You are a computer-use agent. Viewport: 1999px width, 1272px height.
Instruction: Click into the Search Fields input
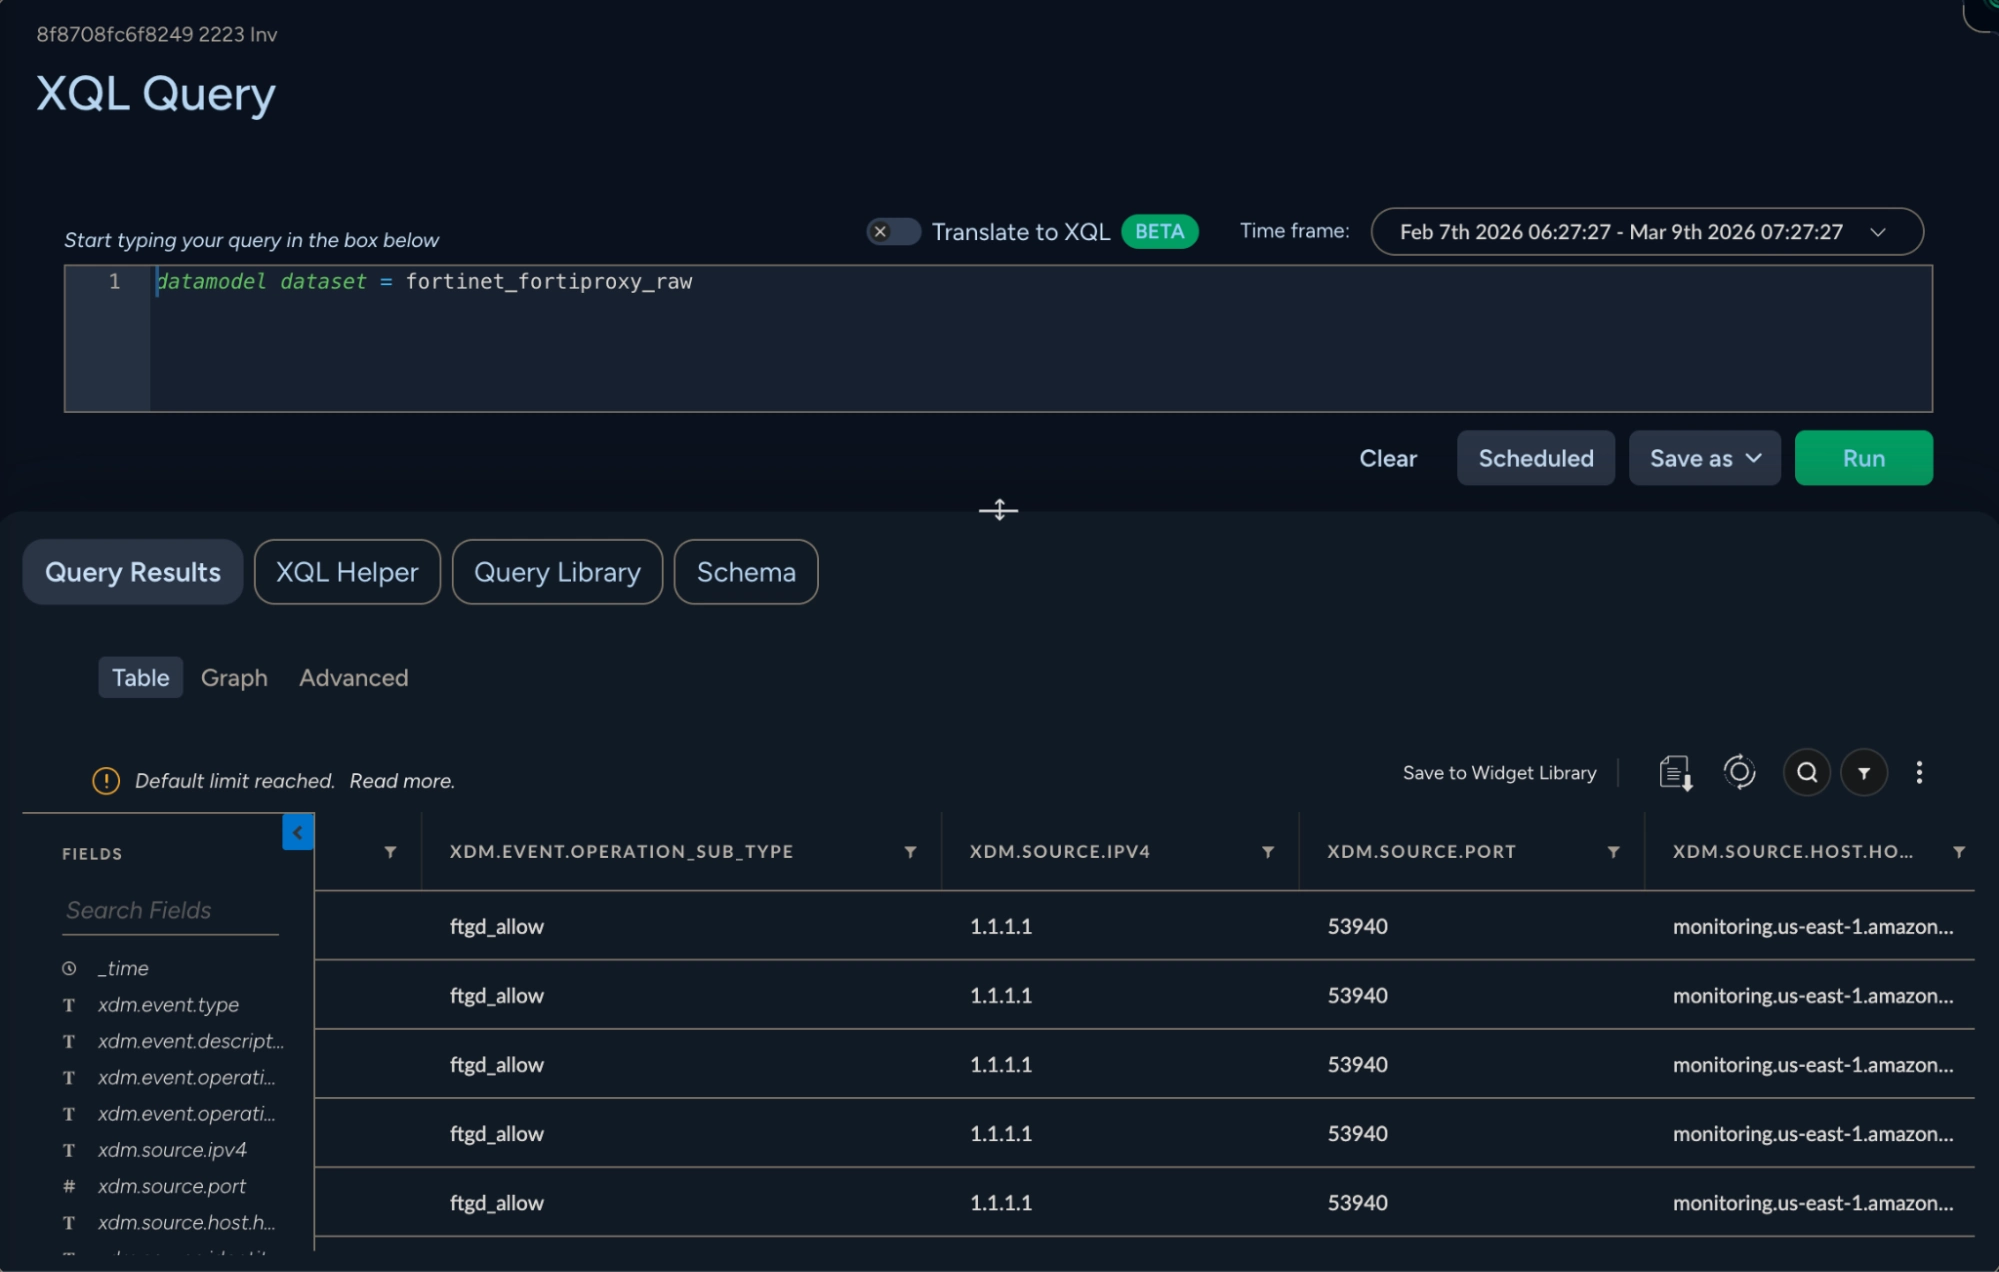[x=170, y=910]
